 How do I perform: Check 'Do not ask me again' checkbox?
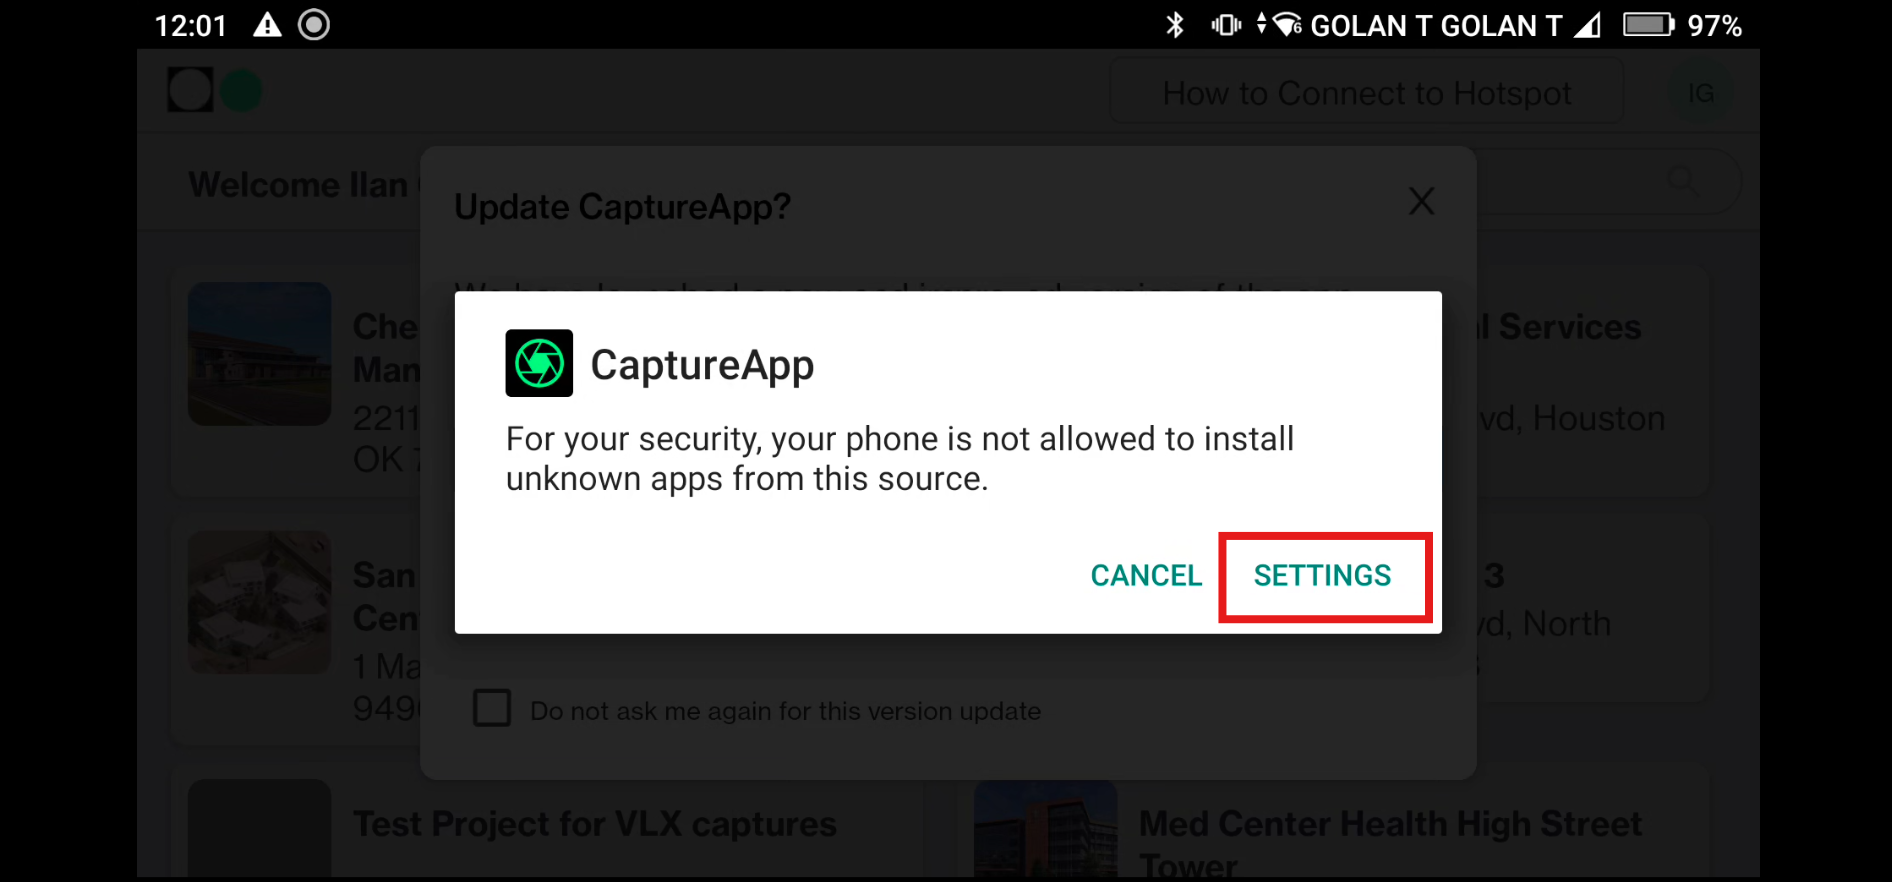[492, 708]
